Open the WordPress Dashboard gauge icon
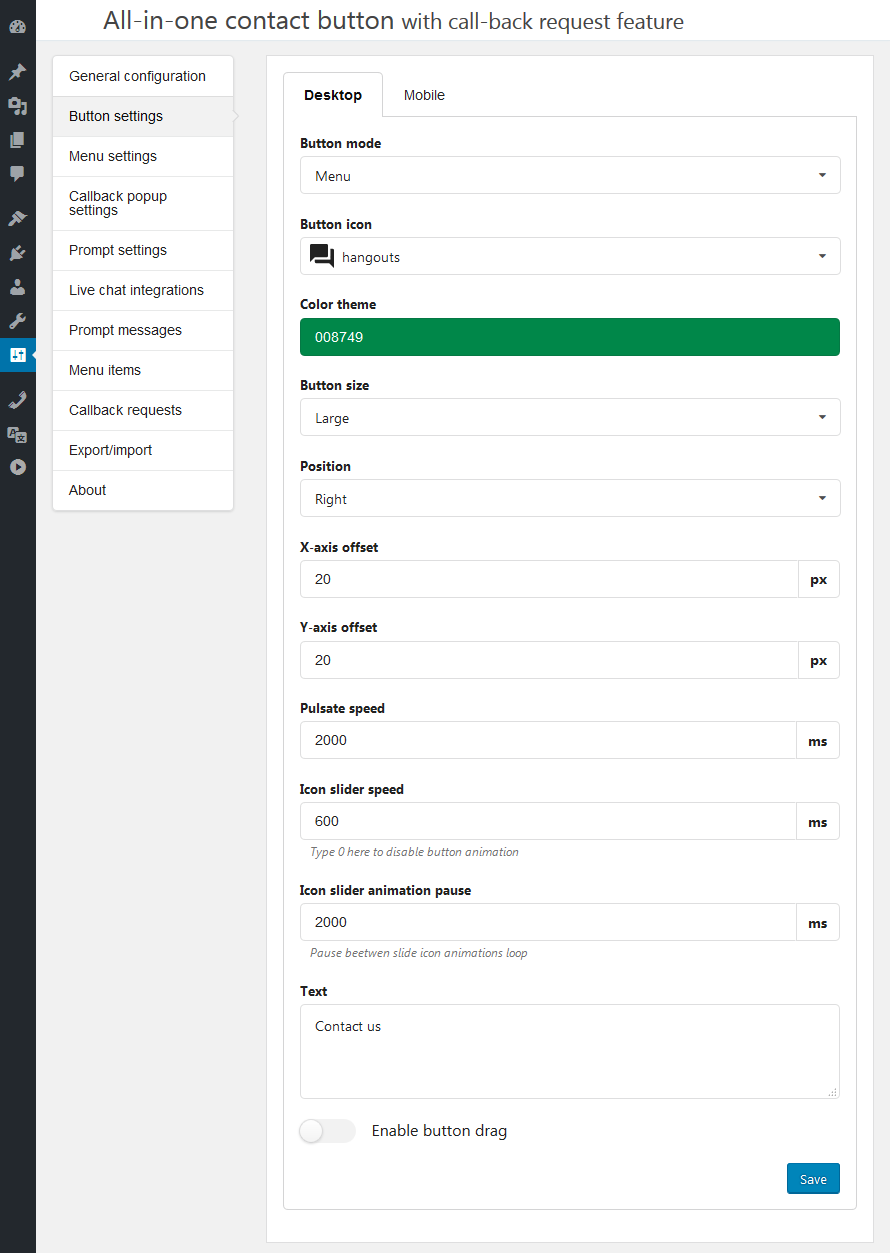 coord(17,27)
